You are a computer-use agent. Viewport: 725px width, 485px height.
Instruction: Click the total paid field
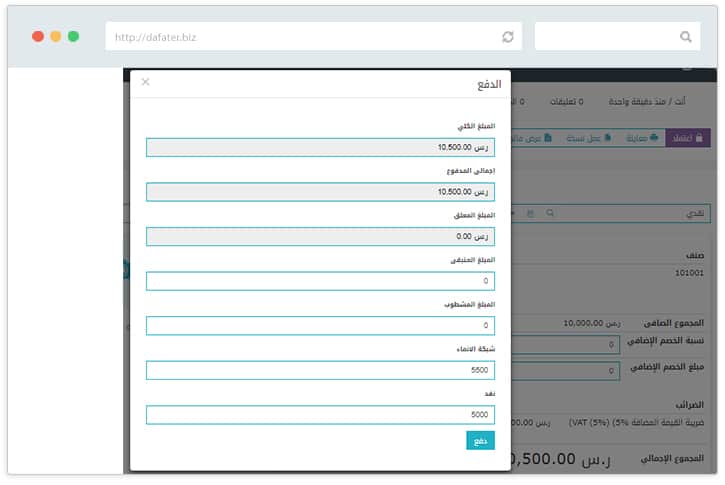(320, 192)
